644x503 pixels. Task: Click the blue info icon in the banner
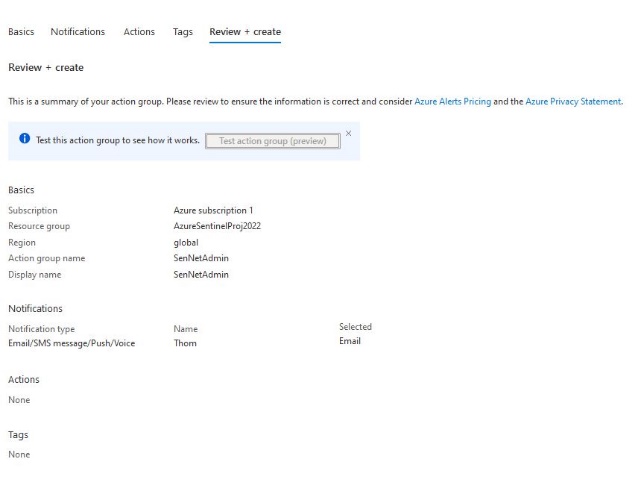[24, 140]
